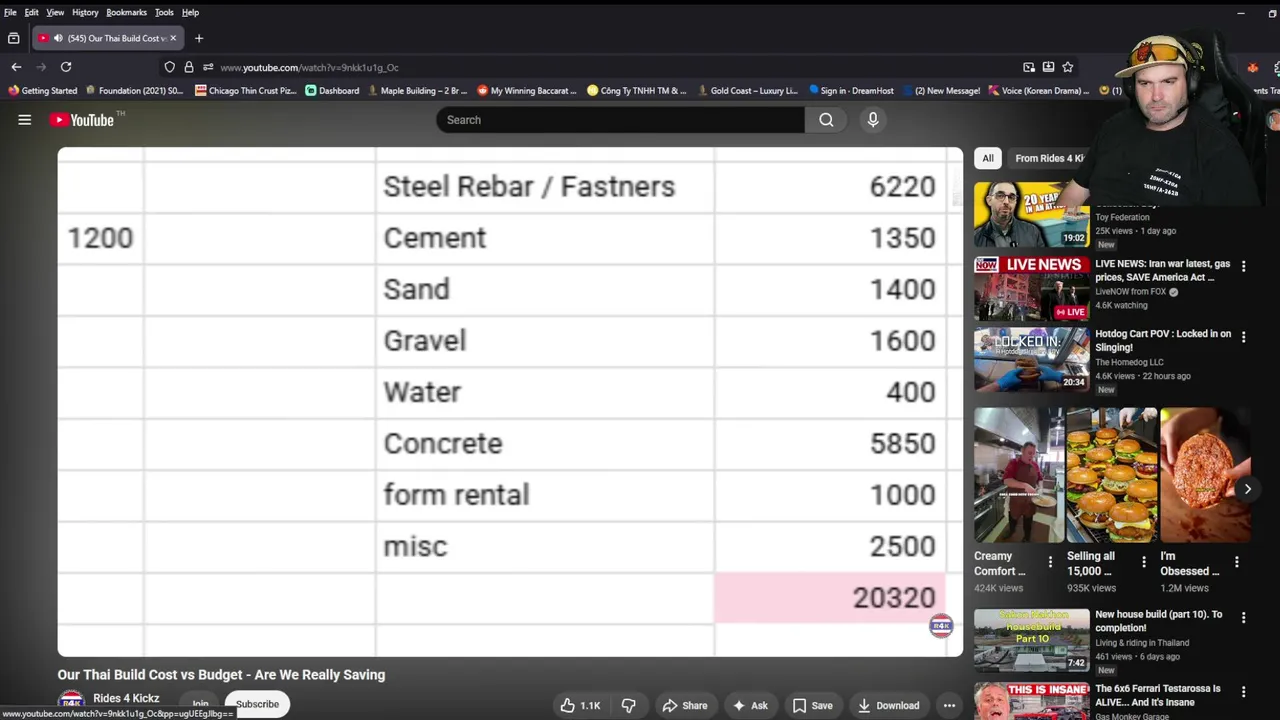The height and width of the screenshot is (720, 1280).
Task: Open the YouTube guide hamburger menu
Action: click(x=24, y=120)
